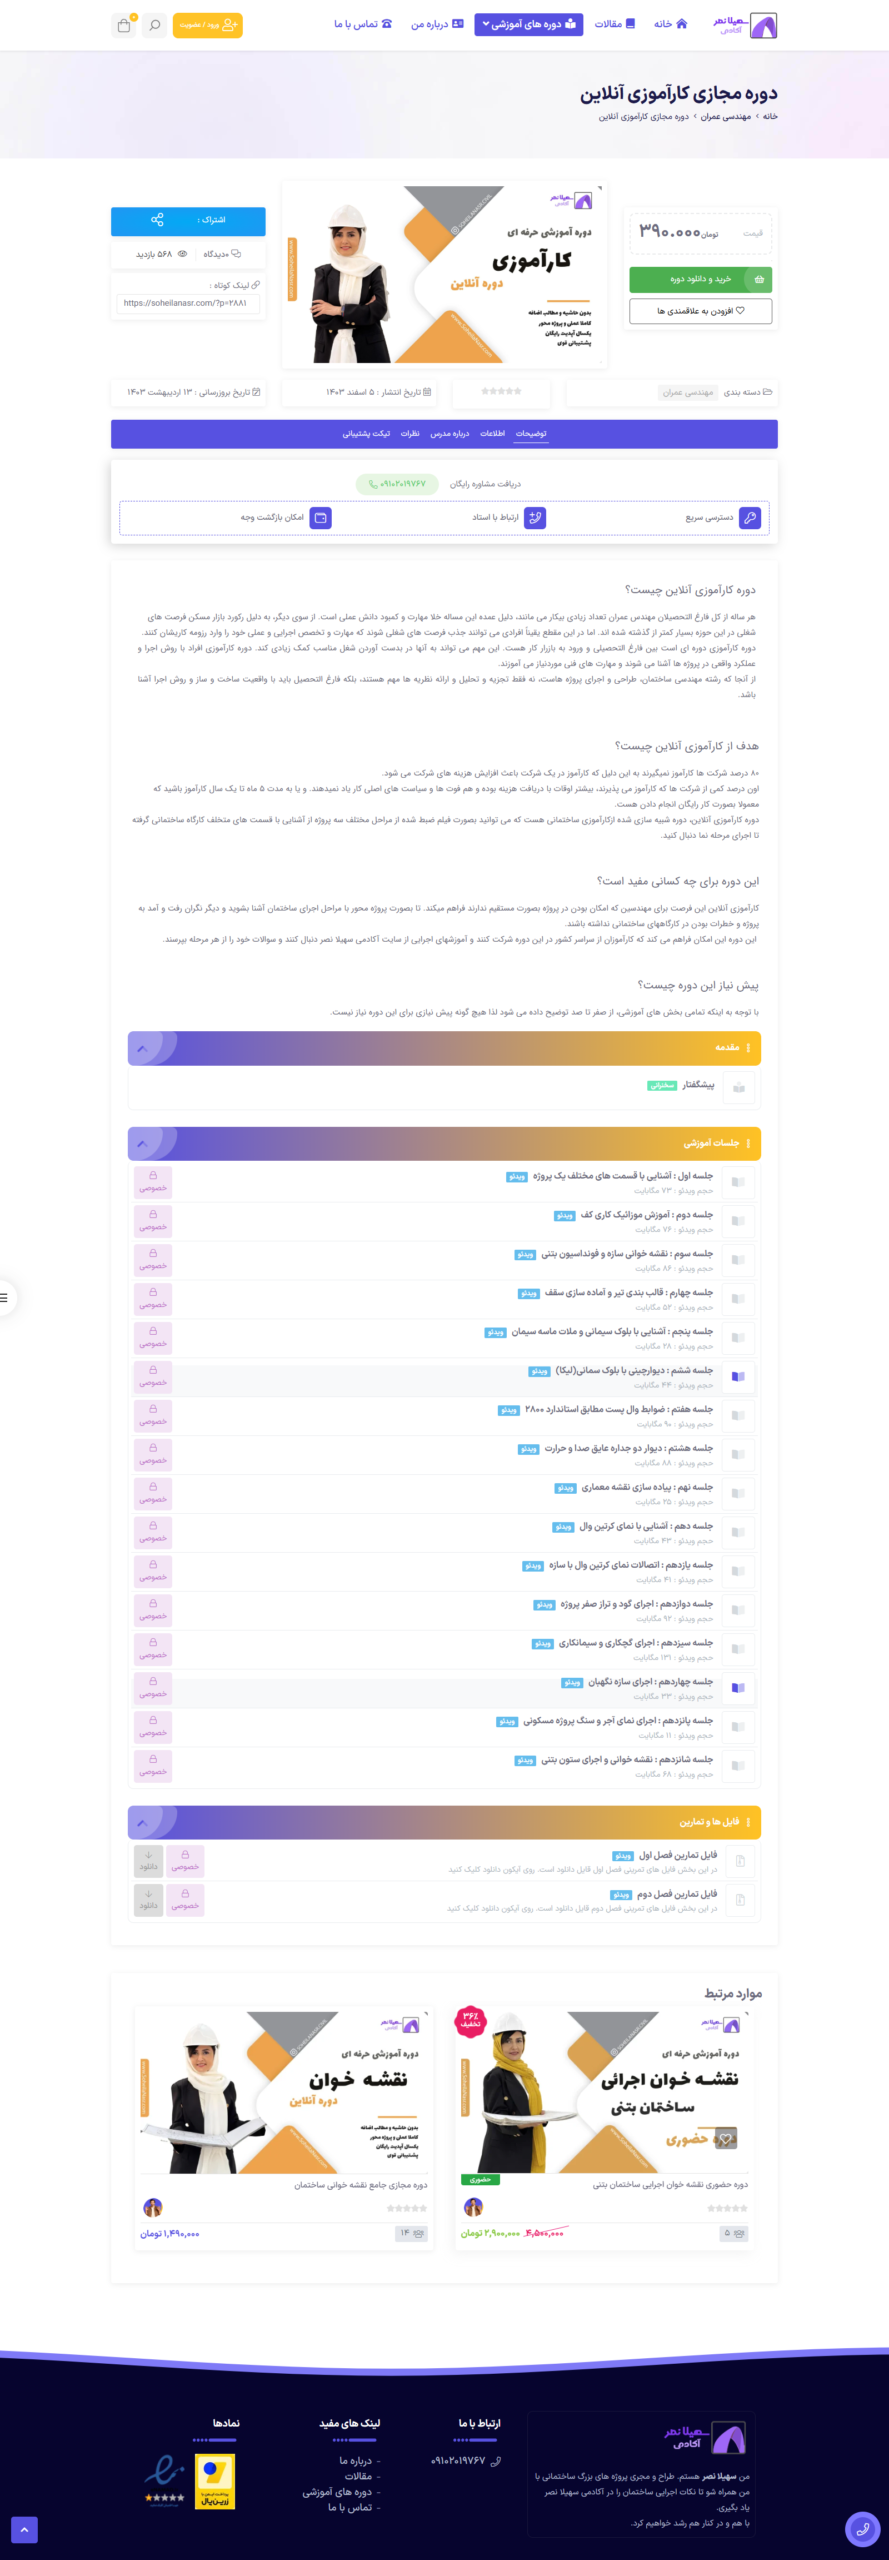The image size is (889, 2560).
Task: Open the shopping cart icon in header
Action: [124, 25]
